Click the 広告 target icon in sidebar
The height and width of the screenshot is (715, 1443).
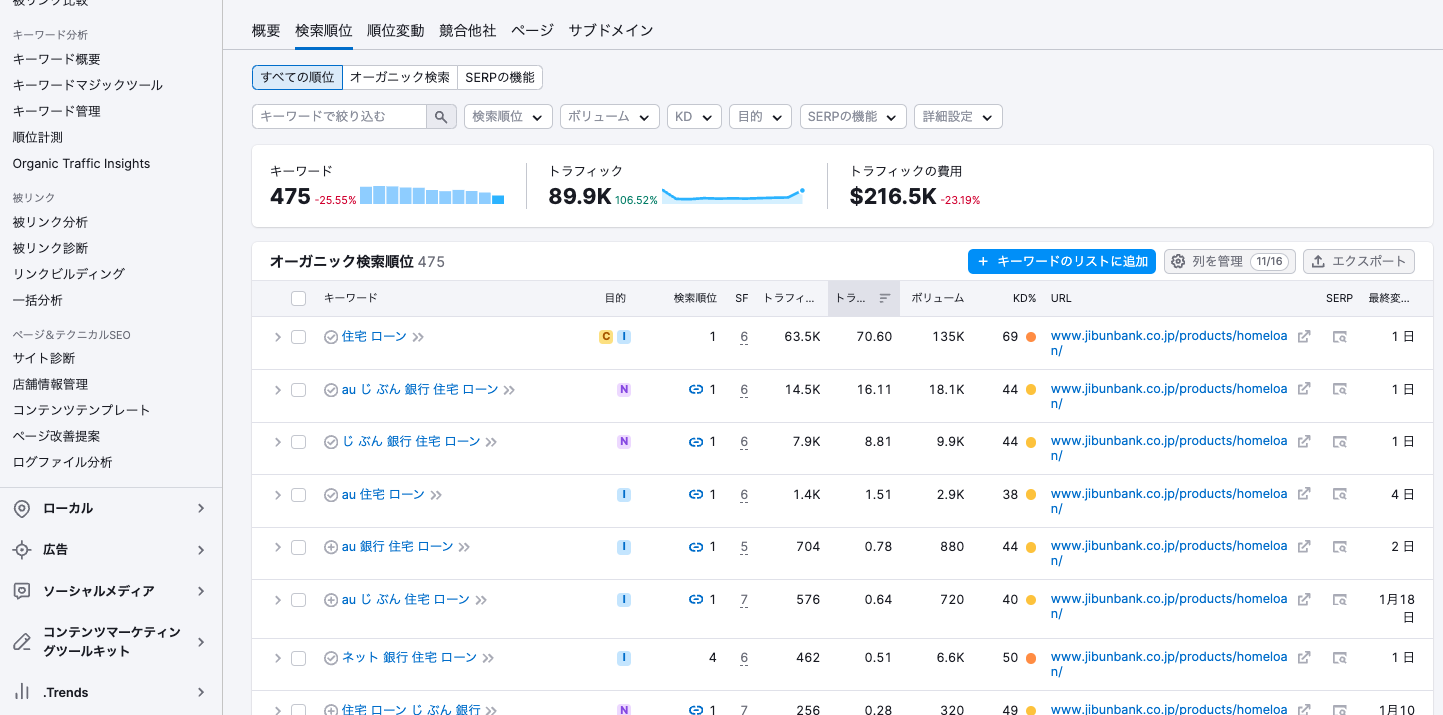click(x=21, y=550)
